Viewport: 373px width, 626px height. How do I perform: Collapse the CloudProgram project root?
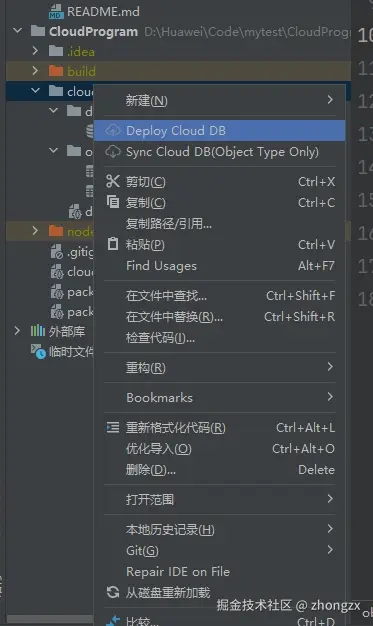(17, 31)
